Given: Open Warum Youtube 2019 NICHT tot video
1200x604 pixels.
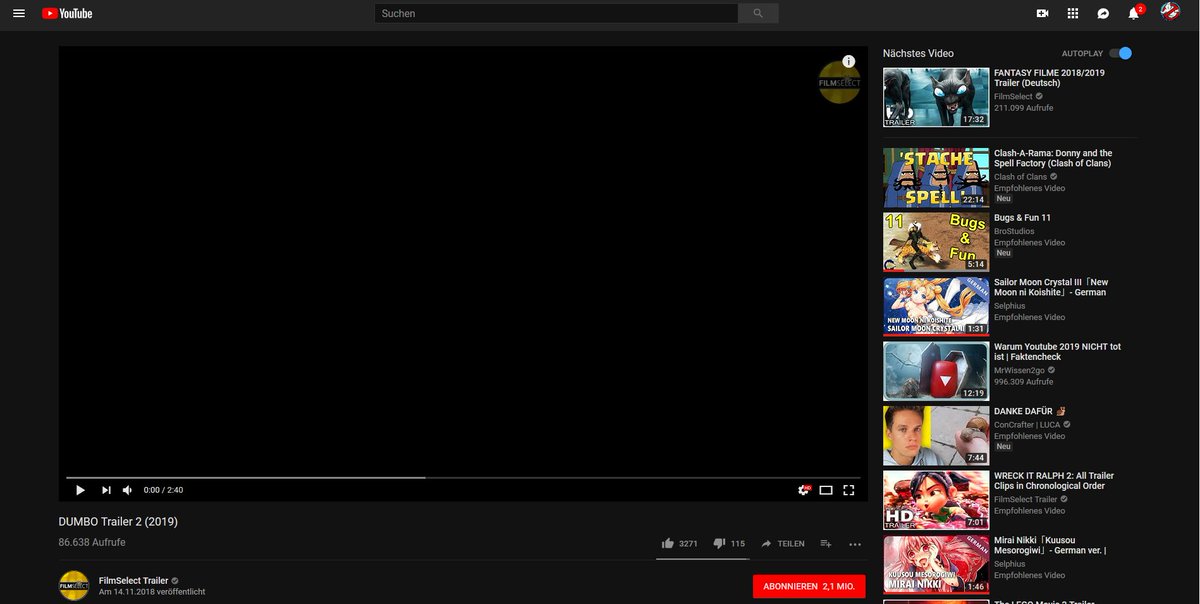Looking at the screenshot, I should point(1057,351).
